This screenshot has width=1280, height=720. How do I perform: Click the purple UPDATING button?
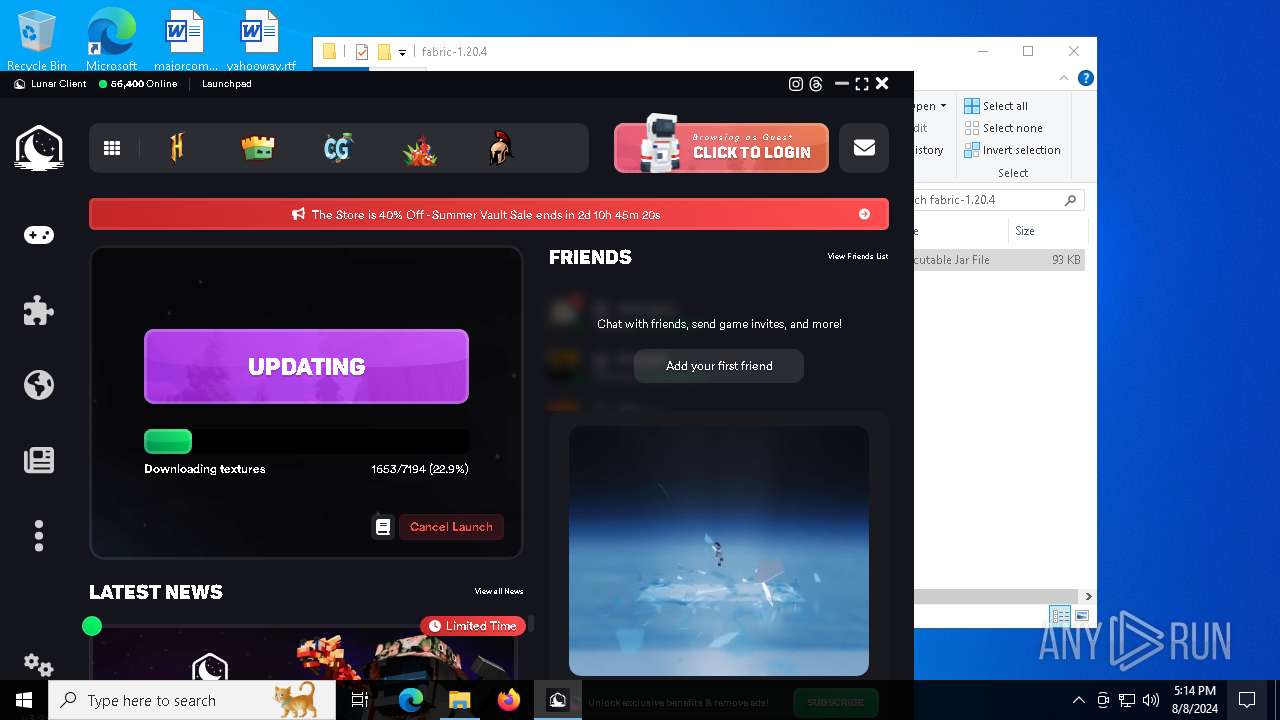click(306, 366)
